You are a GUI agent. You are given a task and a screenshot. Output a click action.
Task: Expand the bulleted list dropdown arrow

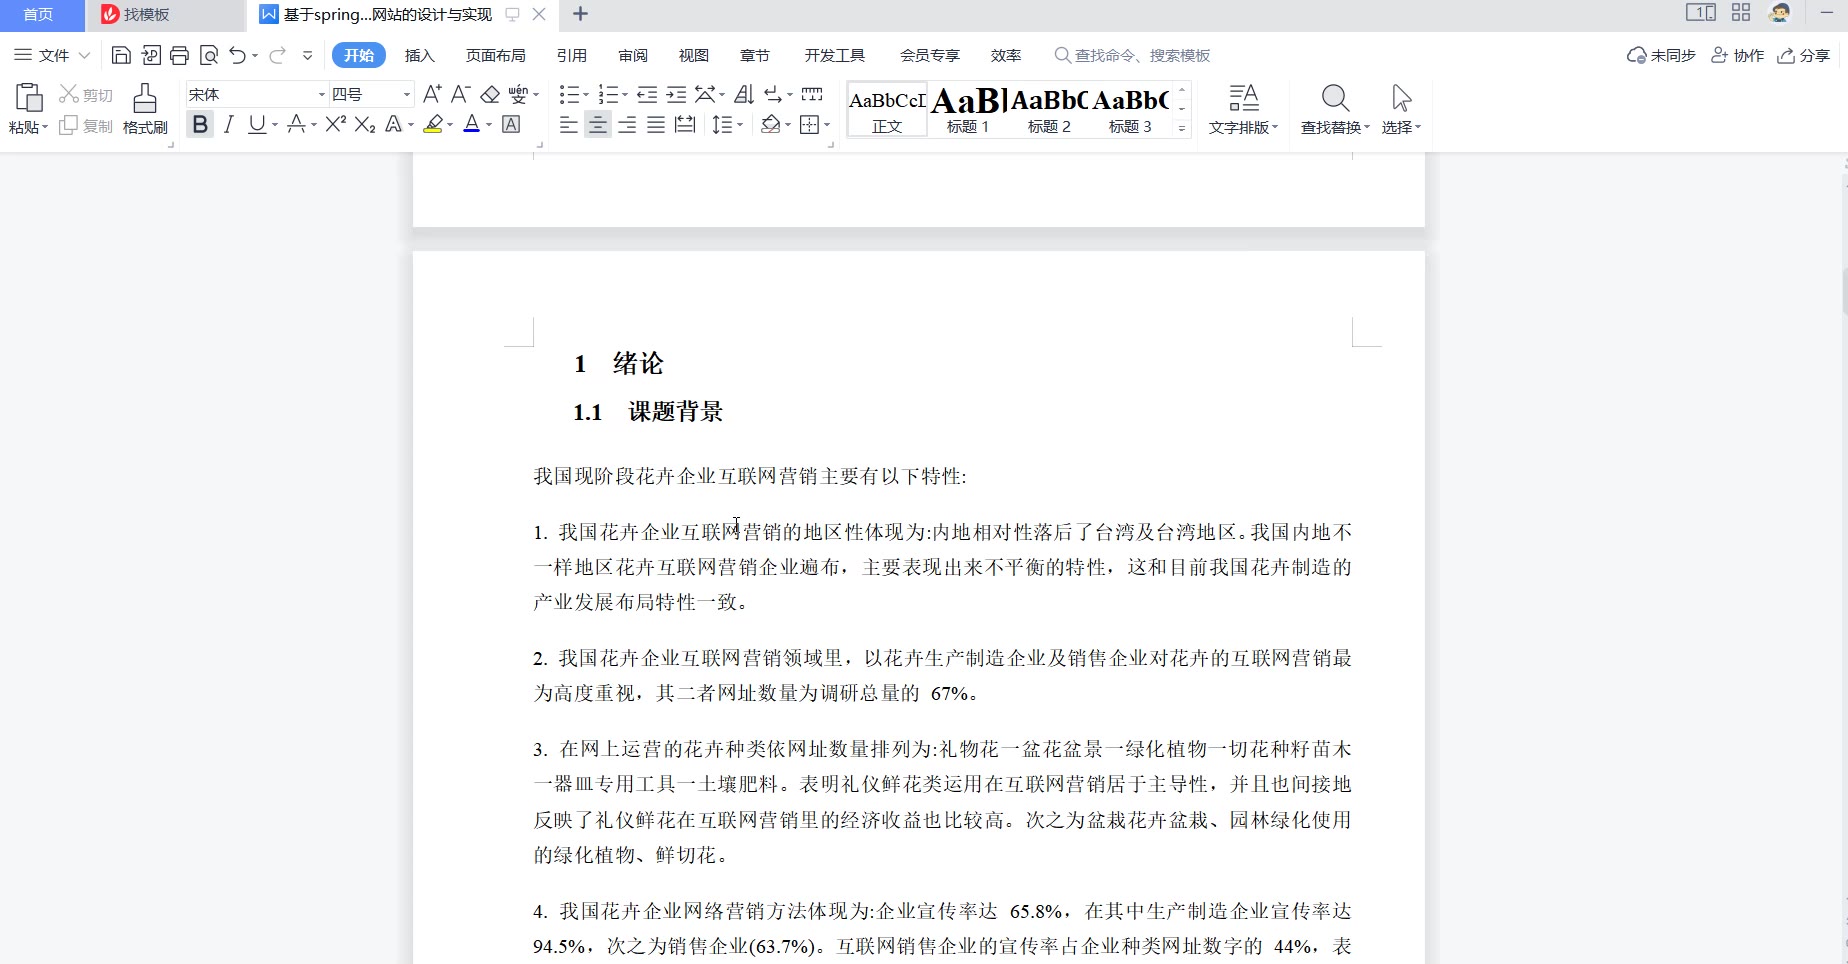(586, 95)
